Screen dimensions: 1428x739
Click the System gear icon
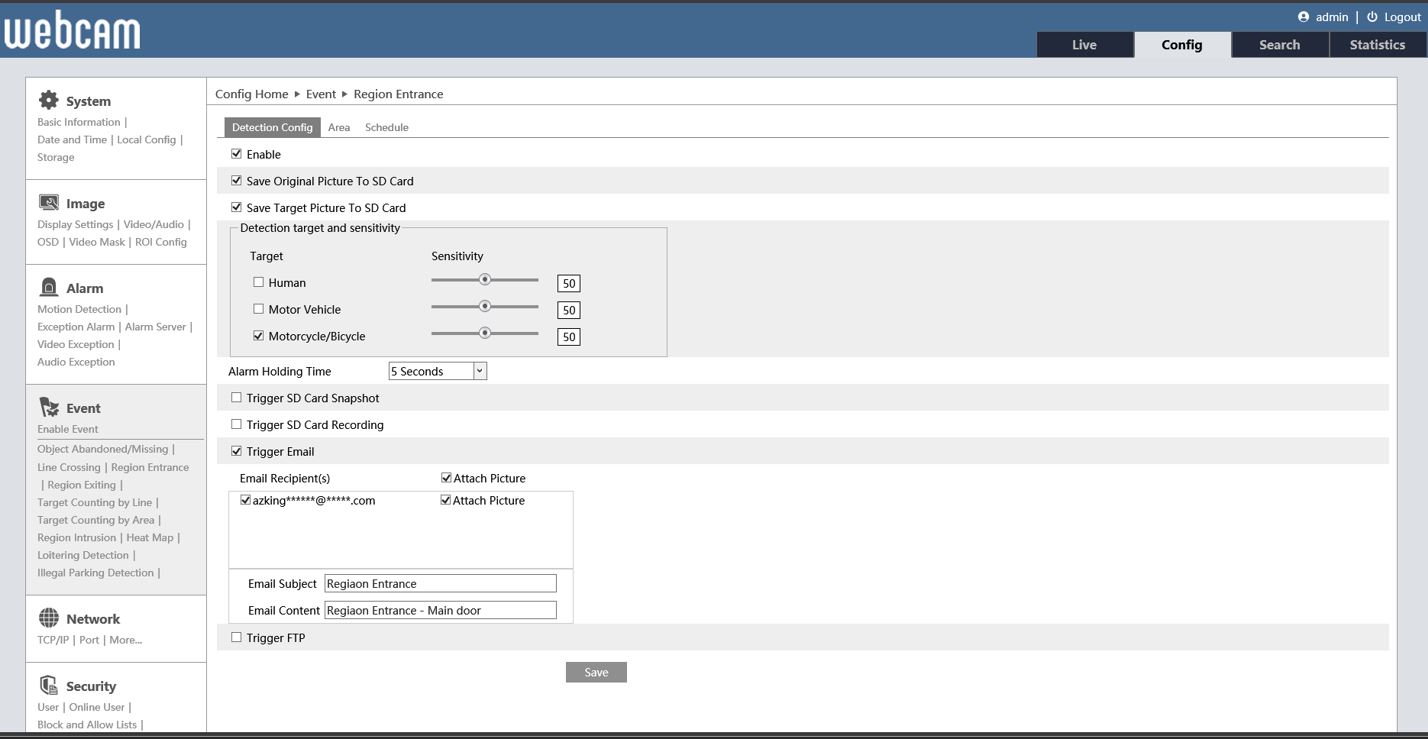click(x=48, y=100)
